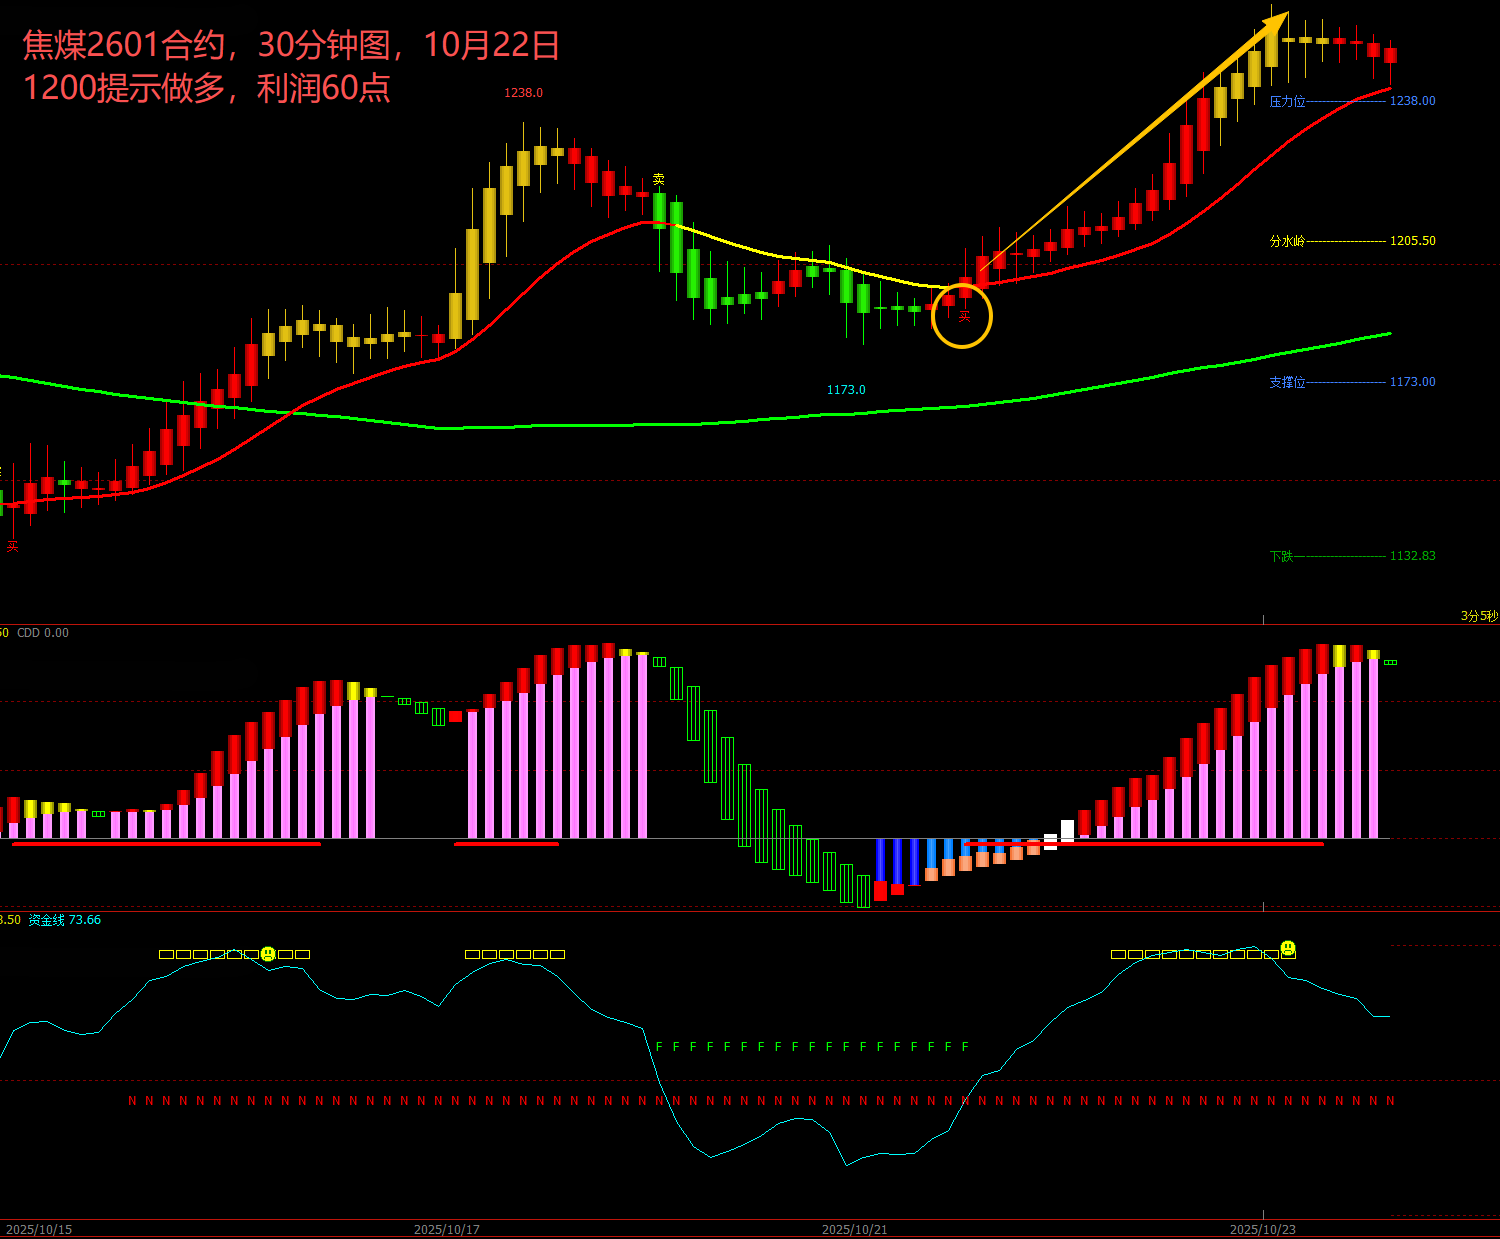Click the 2025/10/23 date on the time axis
1500x1239 pixels.
point(1262,1229)
